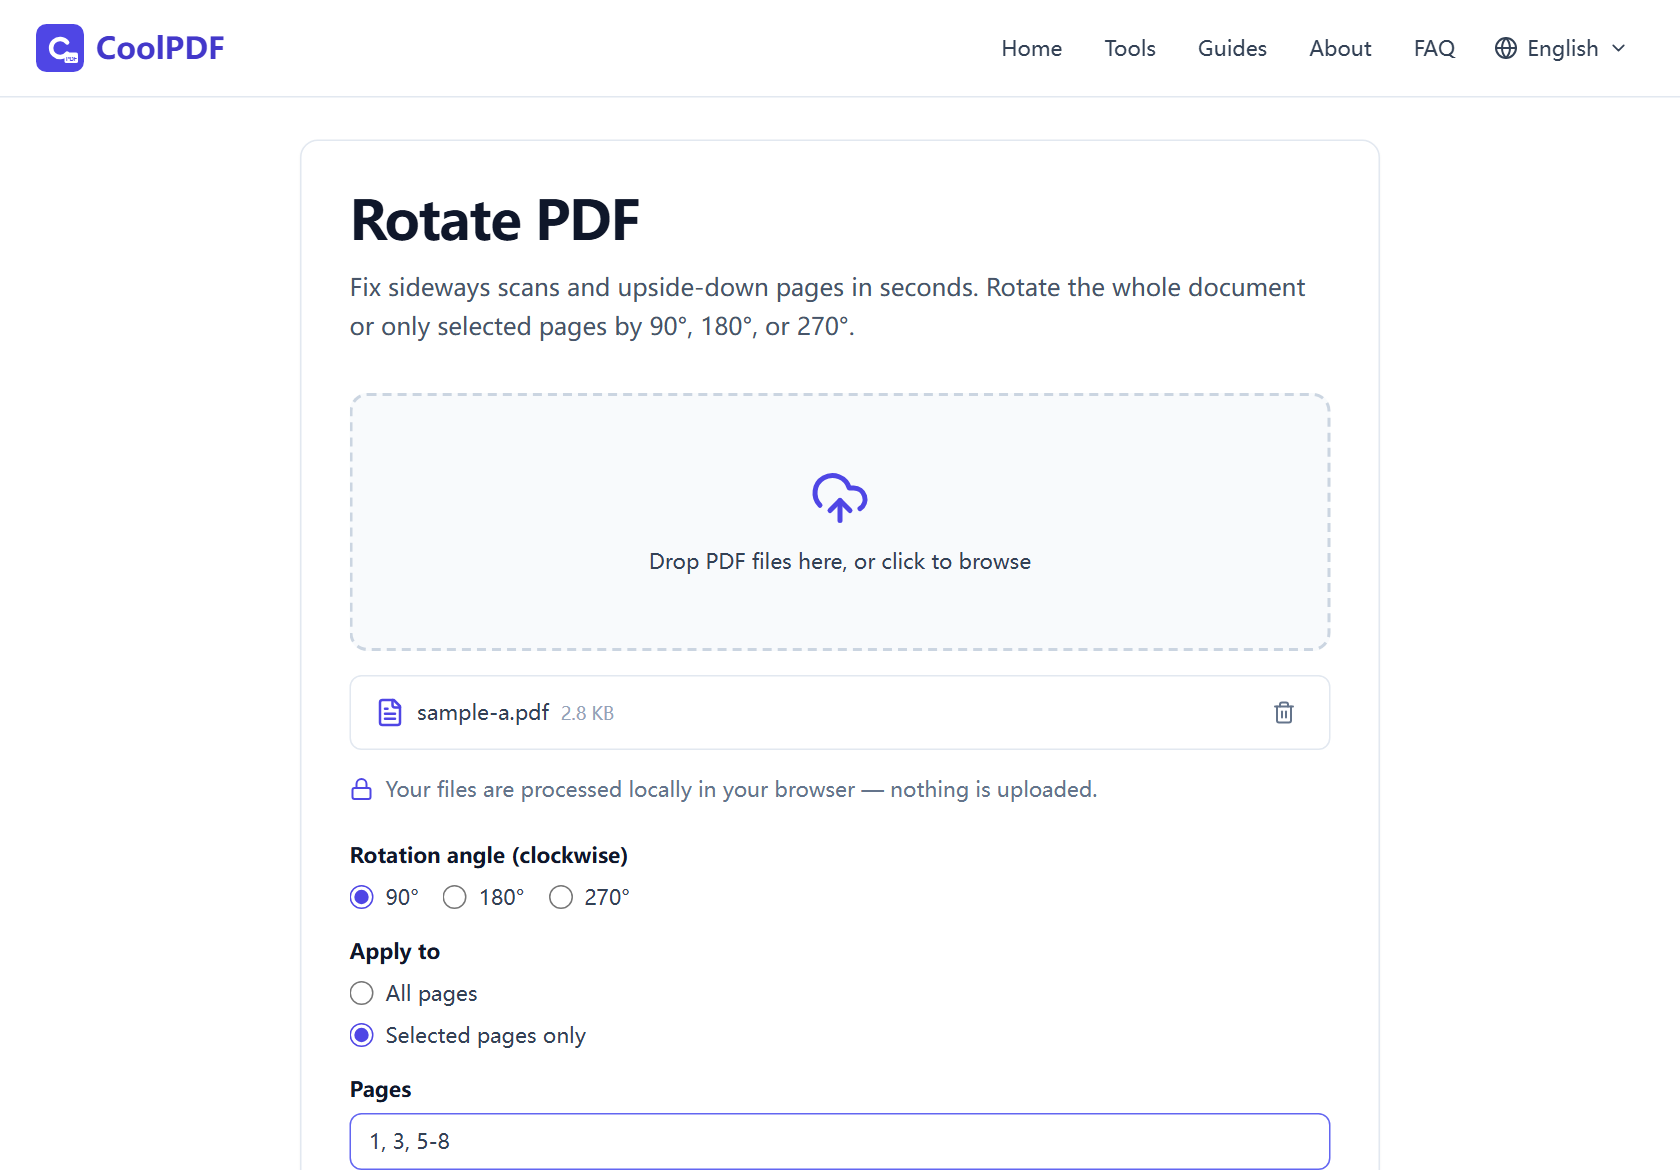Open the About page
The width and height of the screenshot is (1680, 1170).
click(x=1340, y=48)
